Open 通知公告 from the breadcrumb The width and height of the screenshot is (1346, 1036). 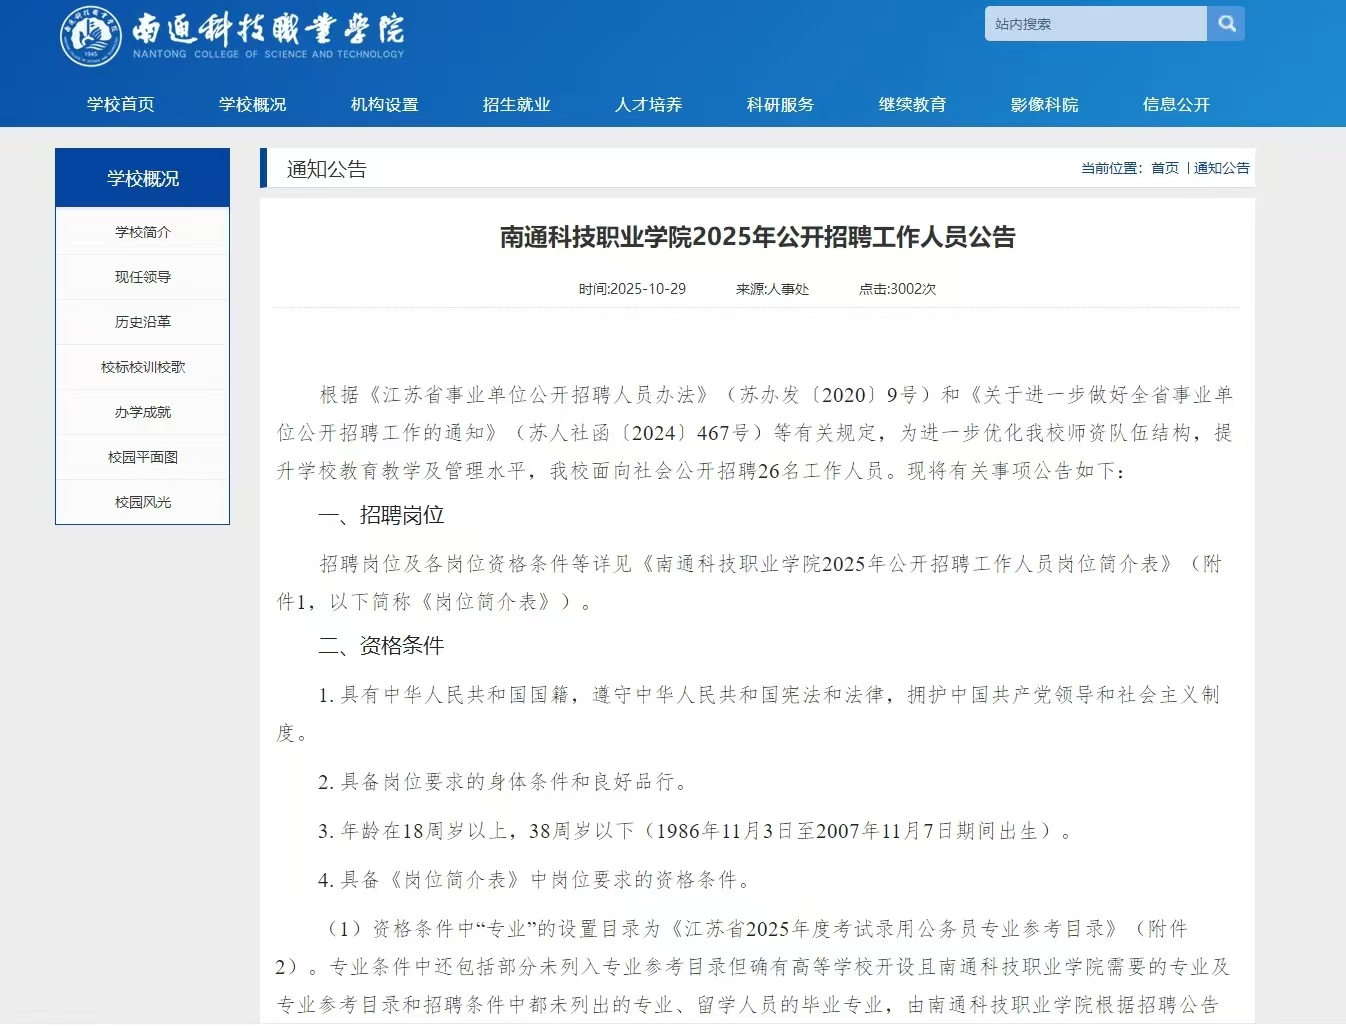tap(1221, 168)
